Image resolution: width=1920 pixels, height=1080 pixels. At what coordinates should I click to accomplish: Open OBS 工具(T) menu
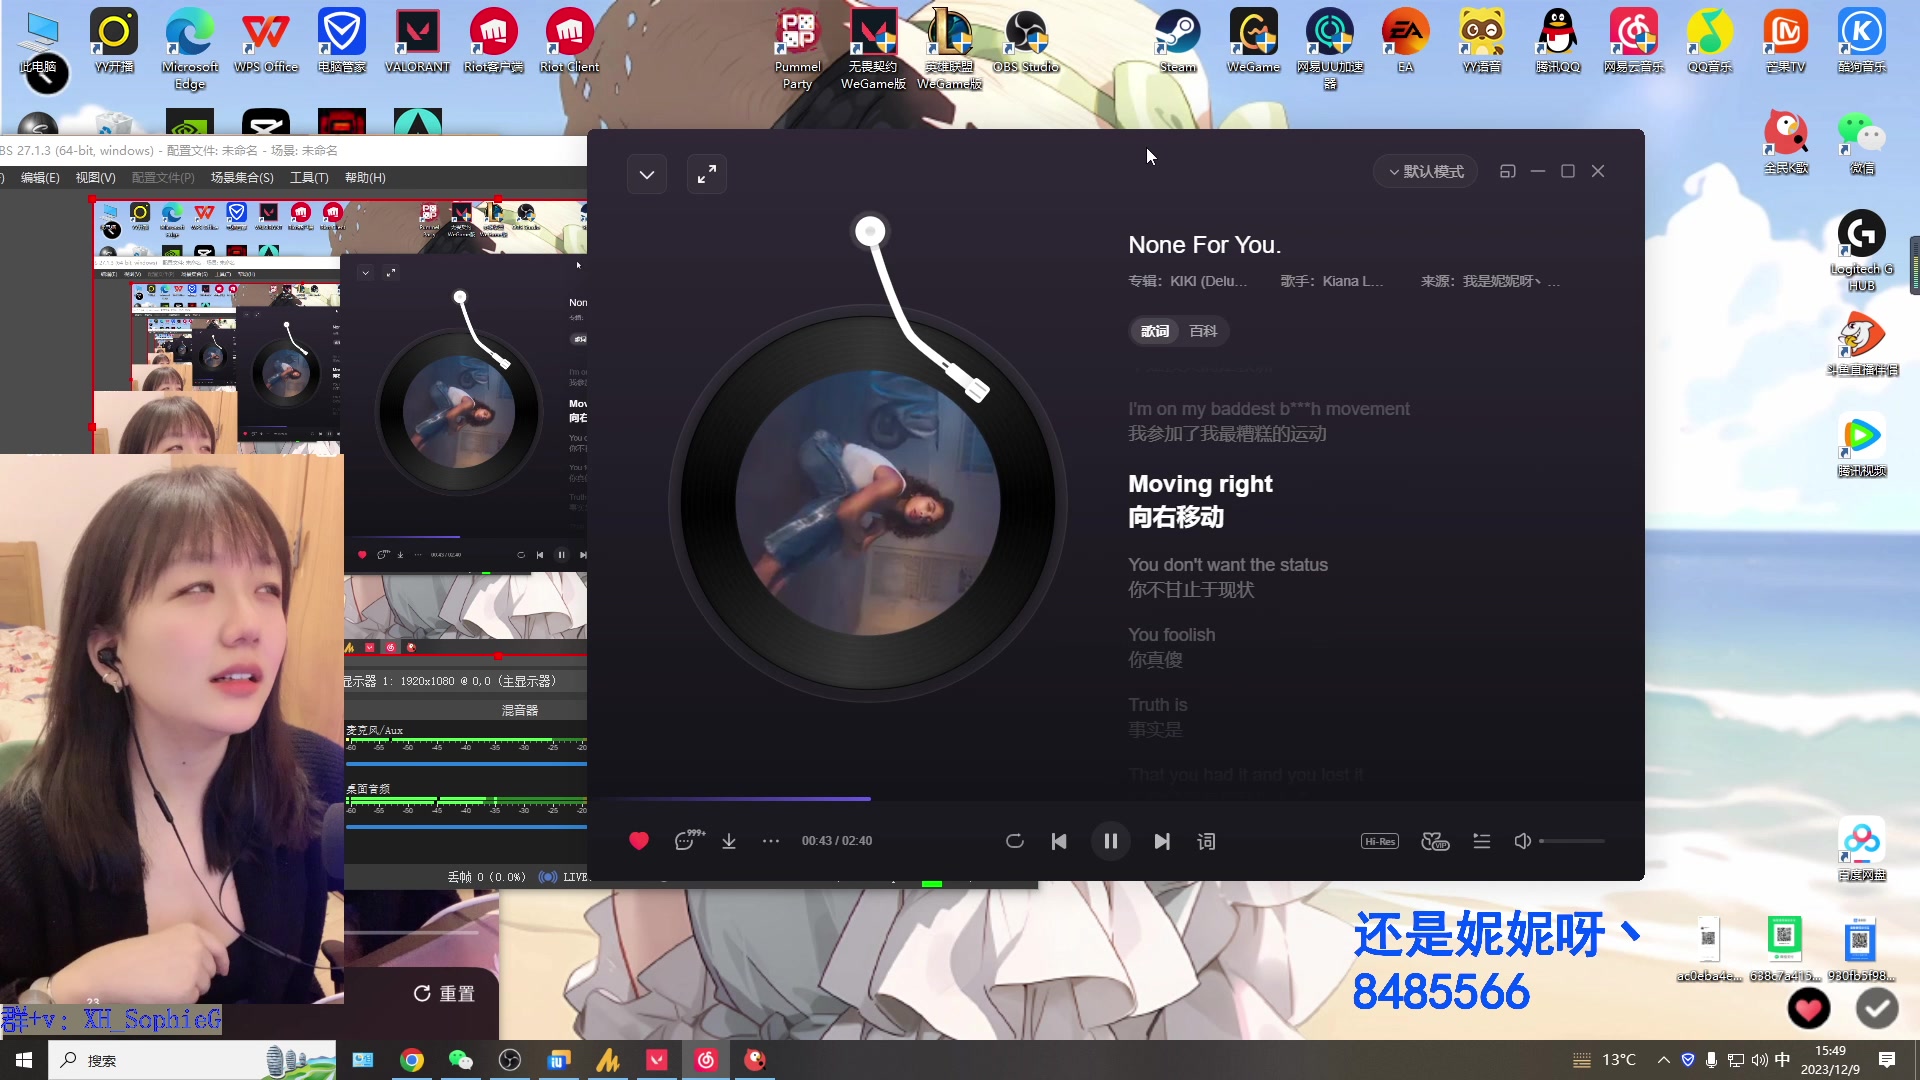pyautogui.click(x=309, y=178)
